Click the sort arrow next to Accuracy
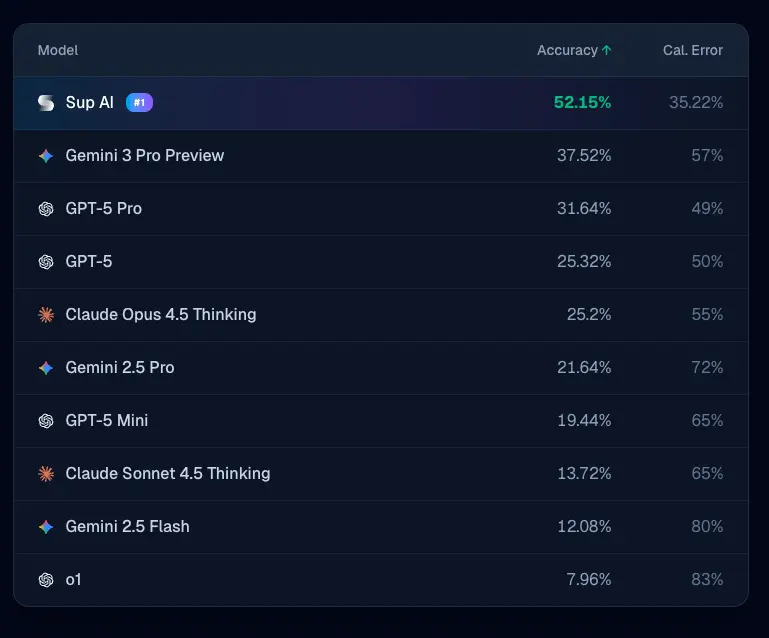This screenshot has height=638, width=769. click(x=607, y=50)
